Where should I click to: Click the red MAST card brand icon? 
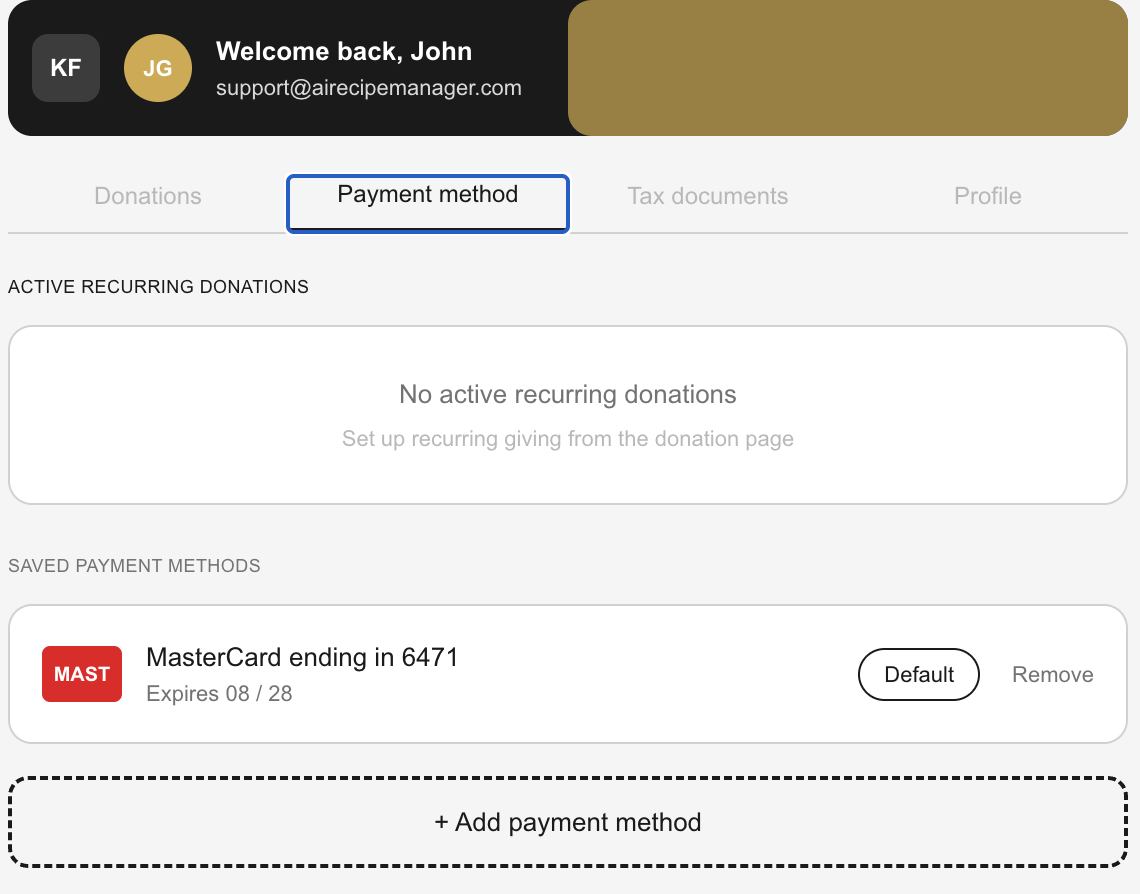pos(81,674)
